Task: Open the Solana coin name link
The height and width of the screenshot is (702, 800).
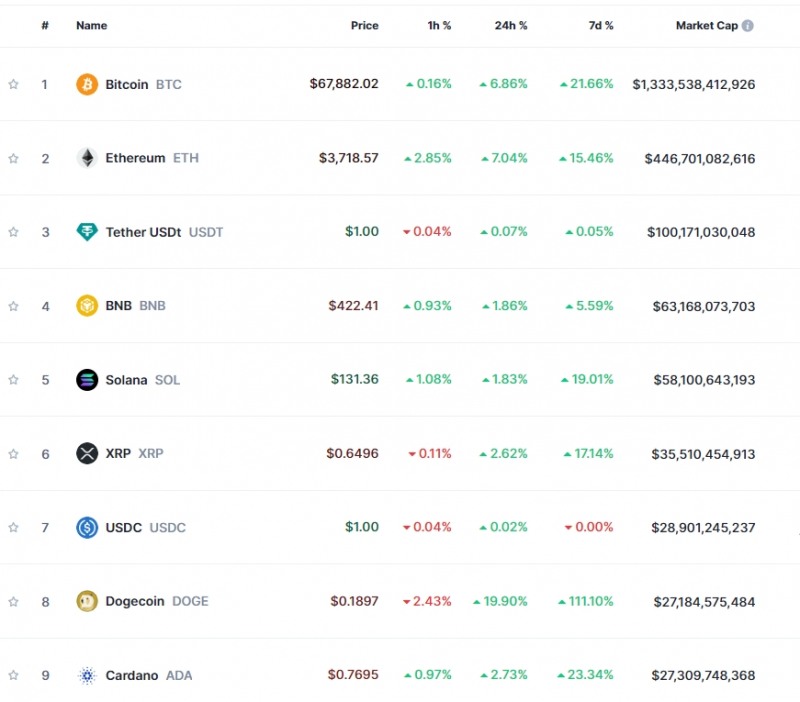Action: pyautogui.click(x=126, y=380)
